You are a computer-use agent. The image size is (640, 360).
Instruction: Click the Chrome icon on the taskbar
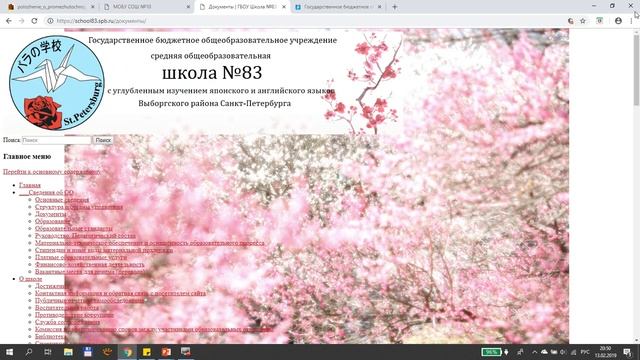point(127,352)
